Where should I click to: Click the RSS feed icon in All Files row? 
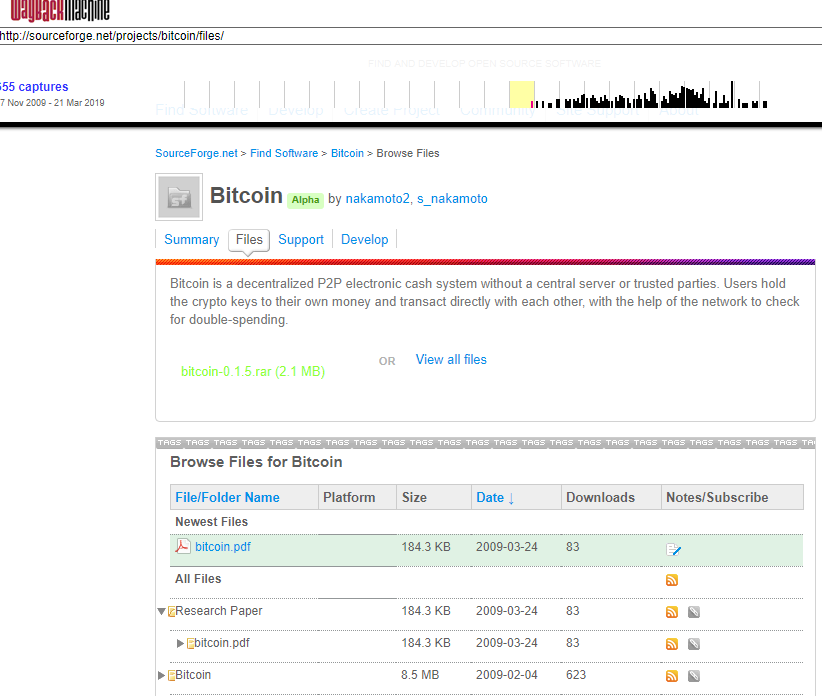(672, 580)
